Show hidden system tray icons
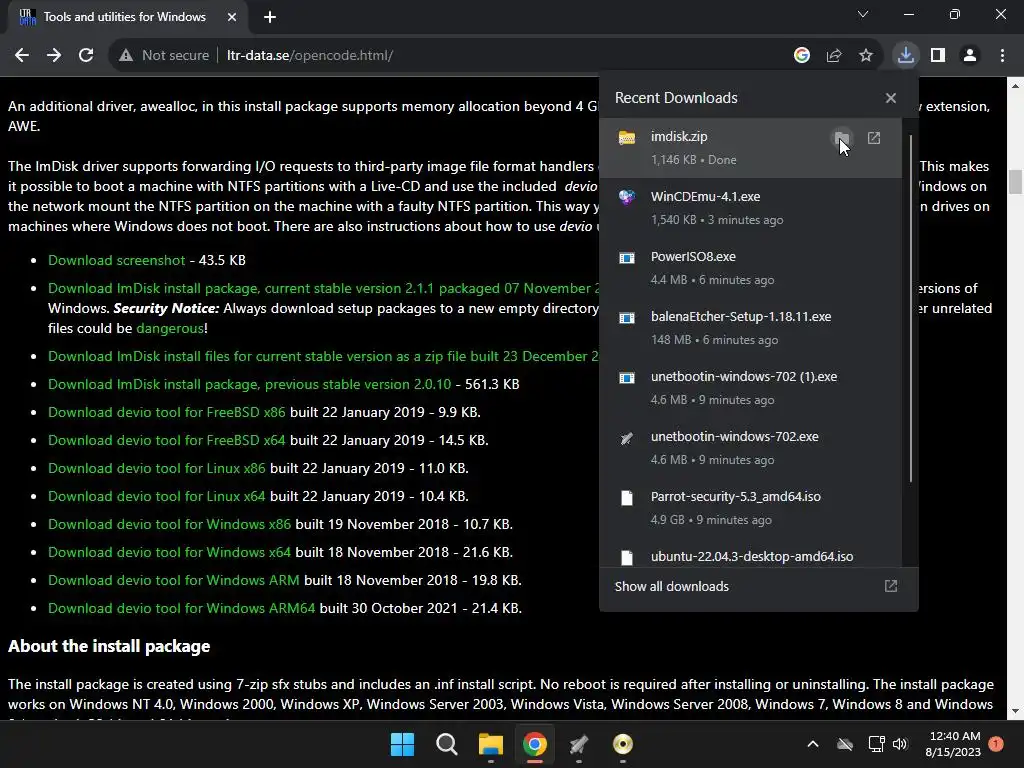The image size is (1024, 768). coord(813,744)
